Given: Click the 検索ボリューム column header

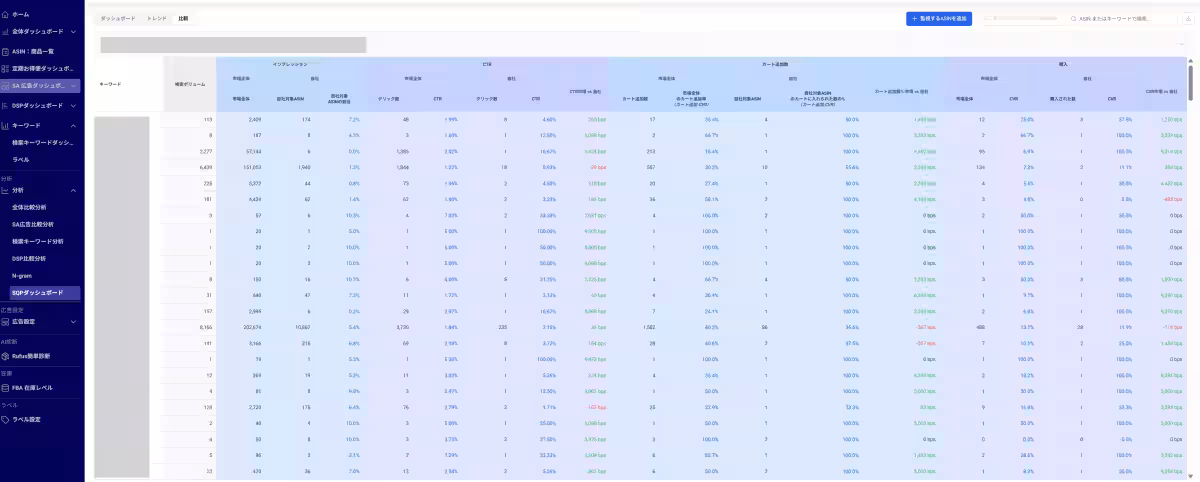Looking at the screenshot, I should 189,84.
